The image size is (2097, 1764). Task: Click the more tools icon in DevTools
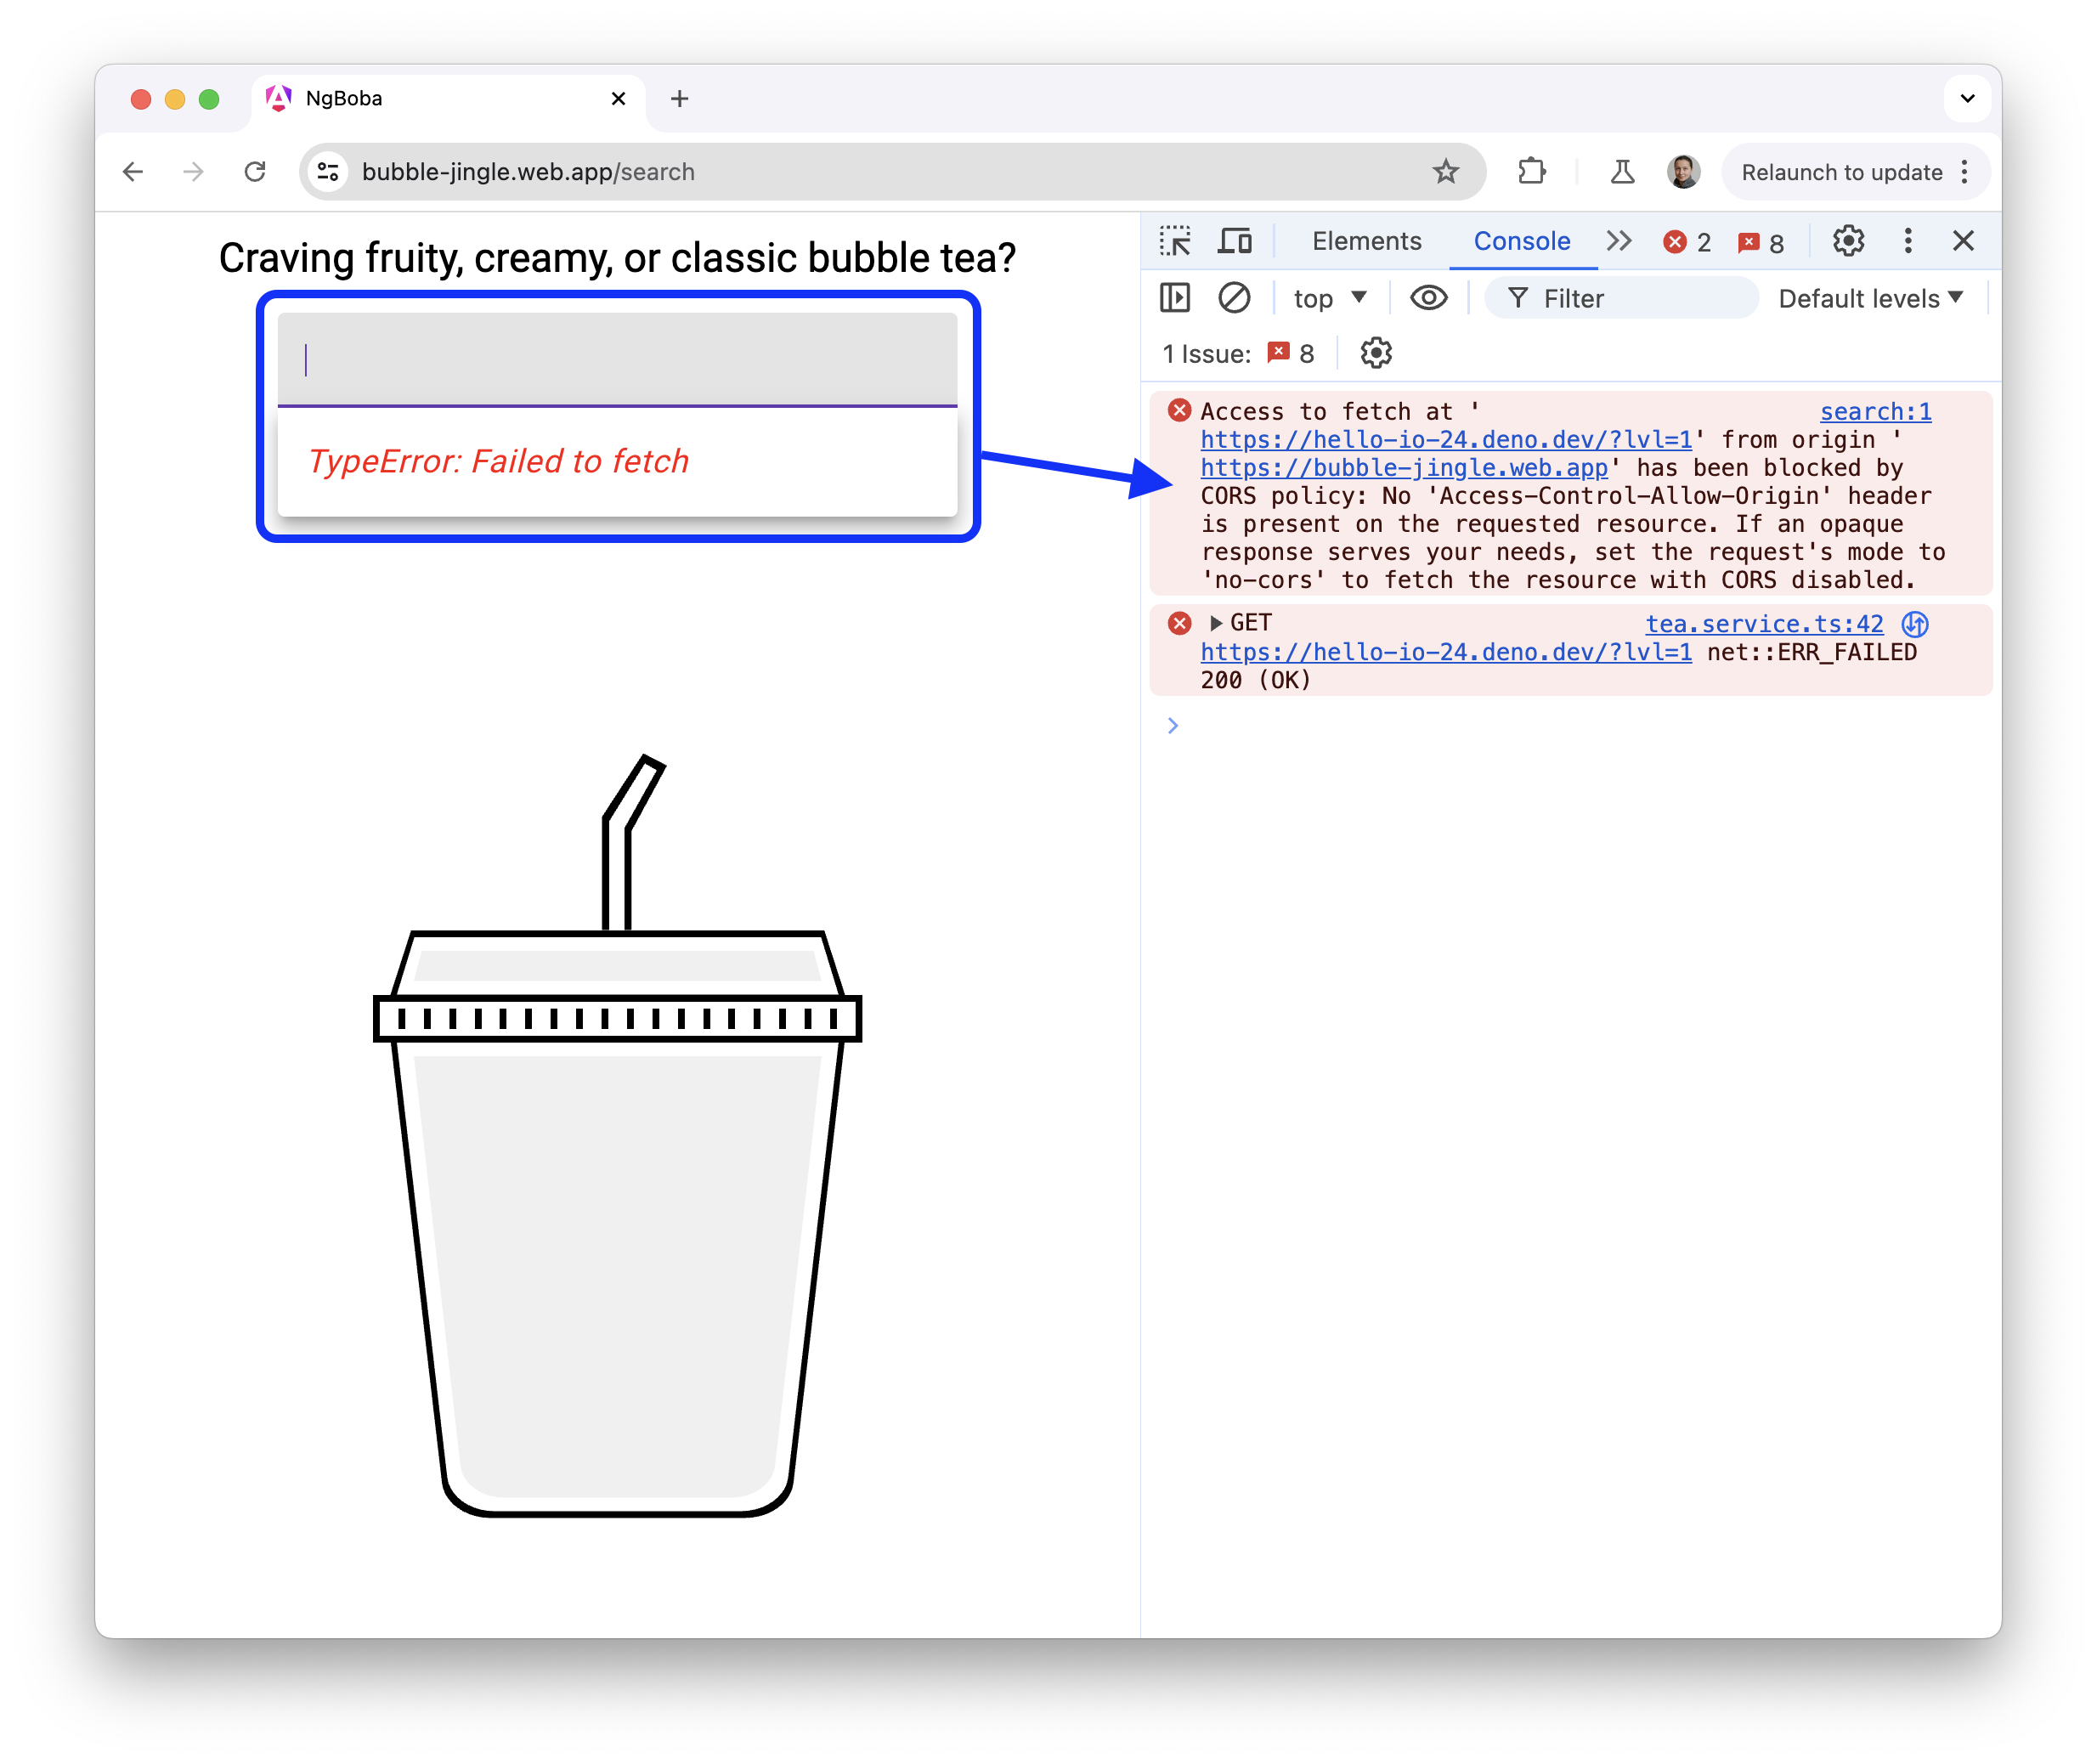1904,241
